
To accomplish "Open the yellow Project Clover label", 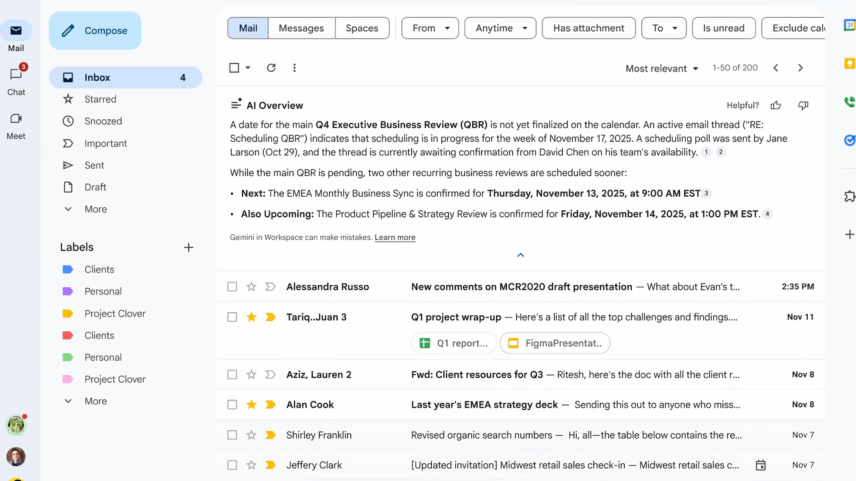I will pyautogui.click(x=115, y=314).
